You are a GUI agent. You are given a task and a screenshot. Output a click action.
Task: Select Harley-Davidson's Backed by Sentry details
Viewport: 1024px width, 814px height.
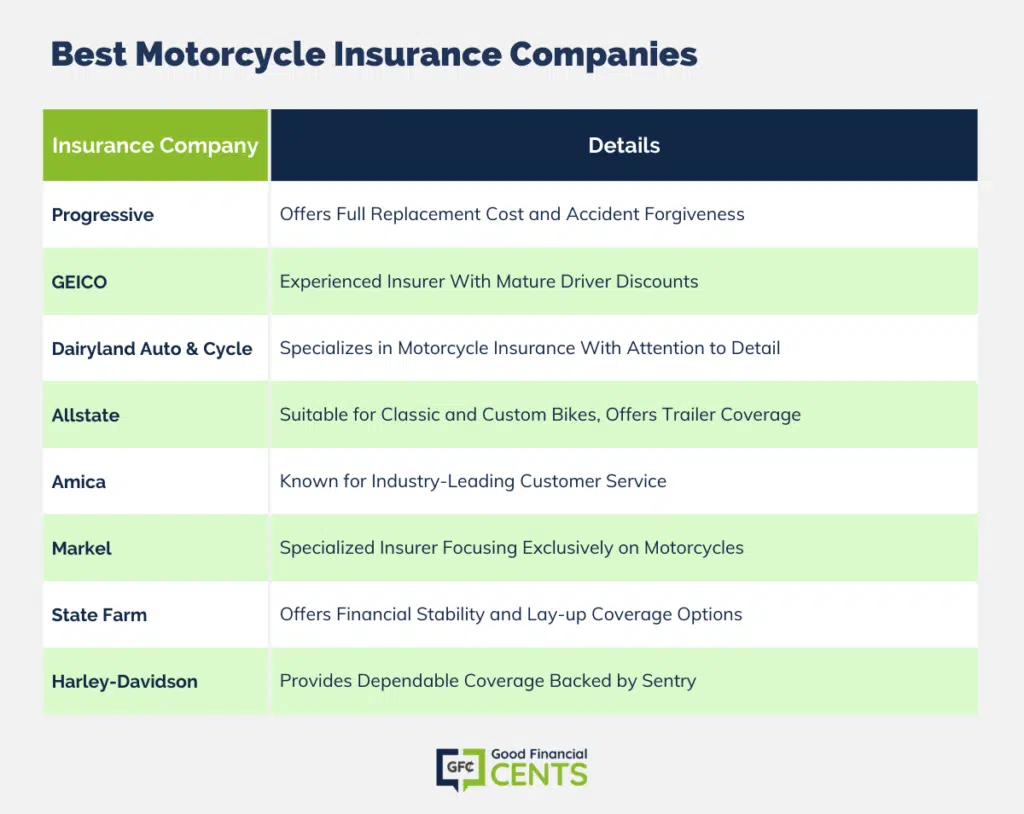pos(488,681)
